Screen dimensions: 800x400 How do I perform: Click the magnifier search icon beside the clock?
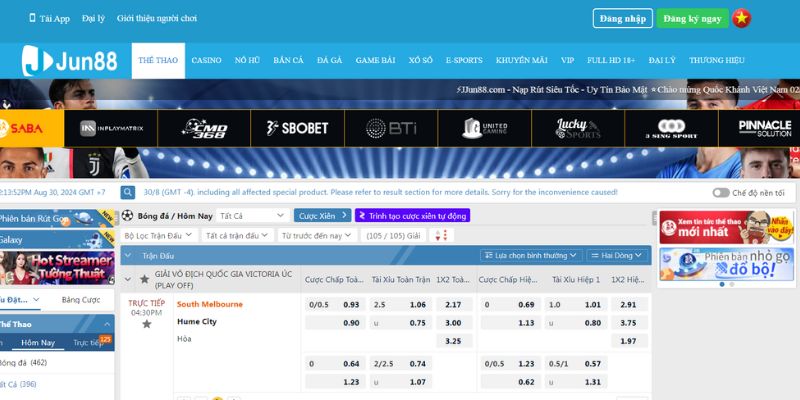[128, 192]
